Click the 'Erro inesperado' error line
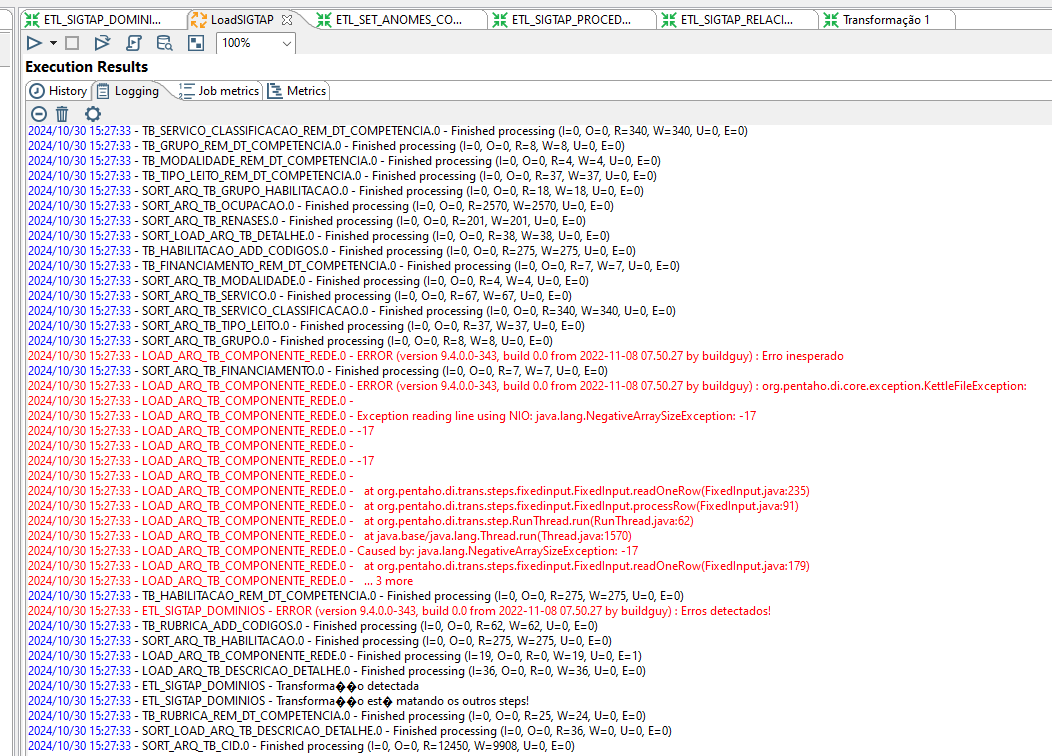This screenshot has width=1052, height=756. click(x=435, y=356)
